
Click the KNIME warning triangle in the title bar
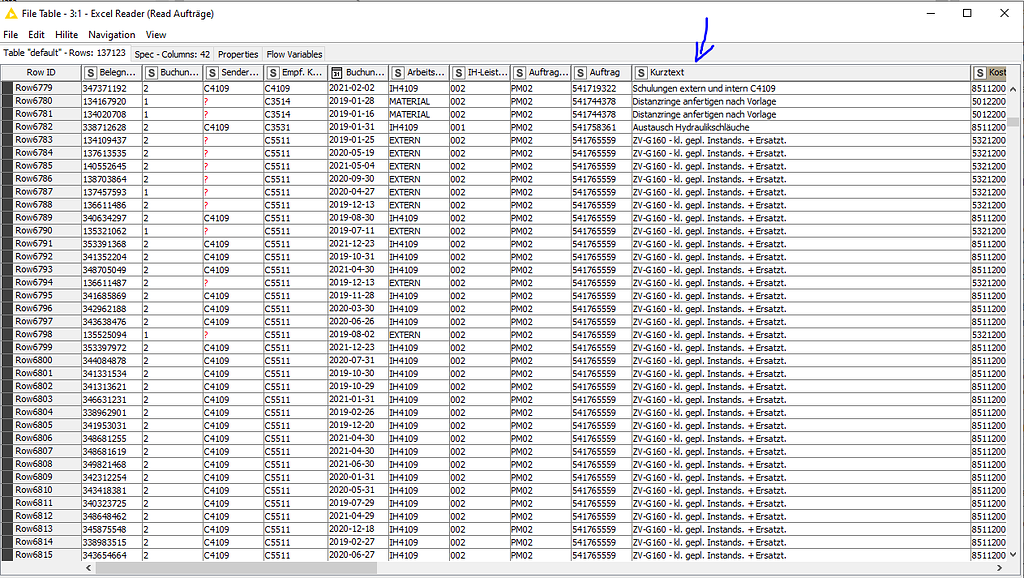click(10, 13)
